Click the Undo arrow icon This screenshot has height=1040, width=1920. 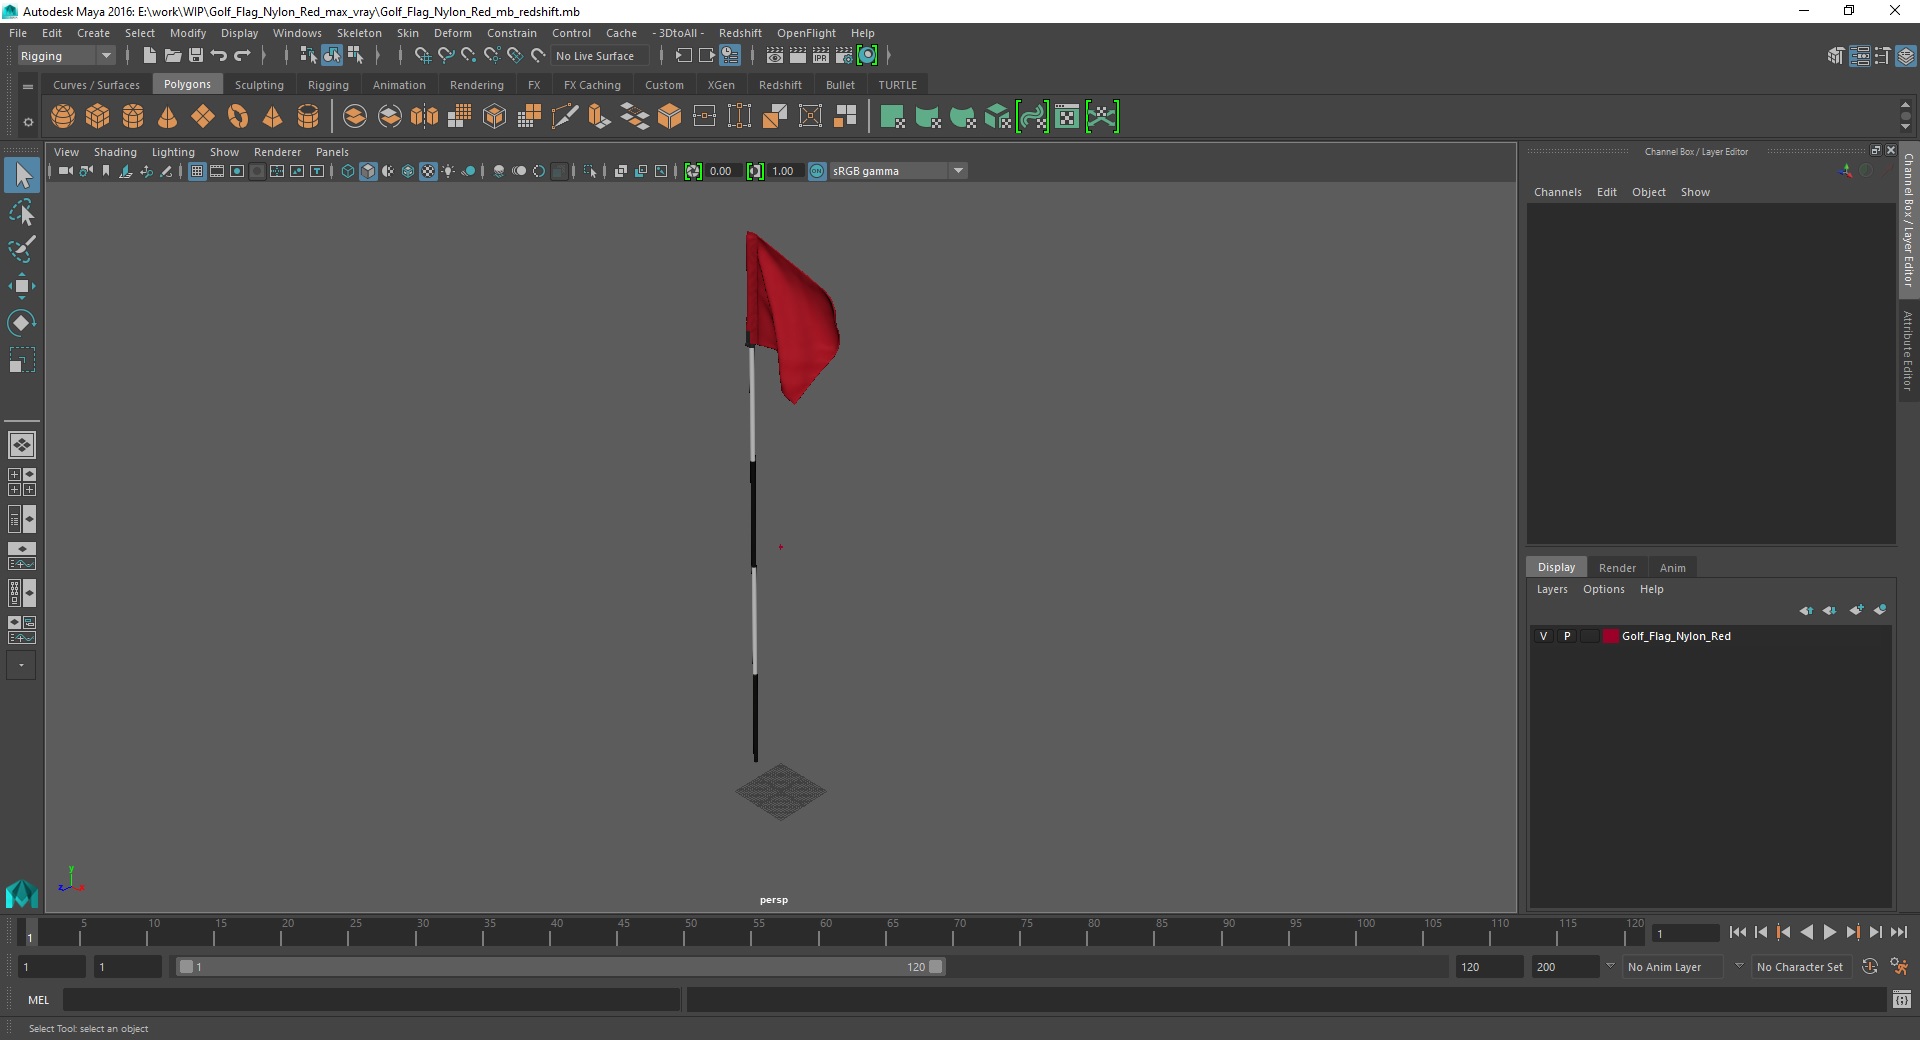[x=219, y=56]
